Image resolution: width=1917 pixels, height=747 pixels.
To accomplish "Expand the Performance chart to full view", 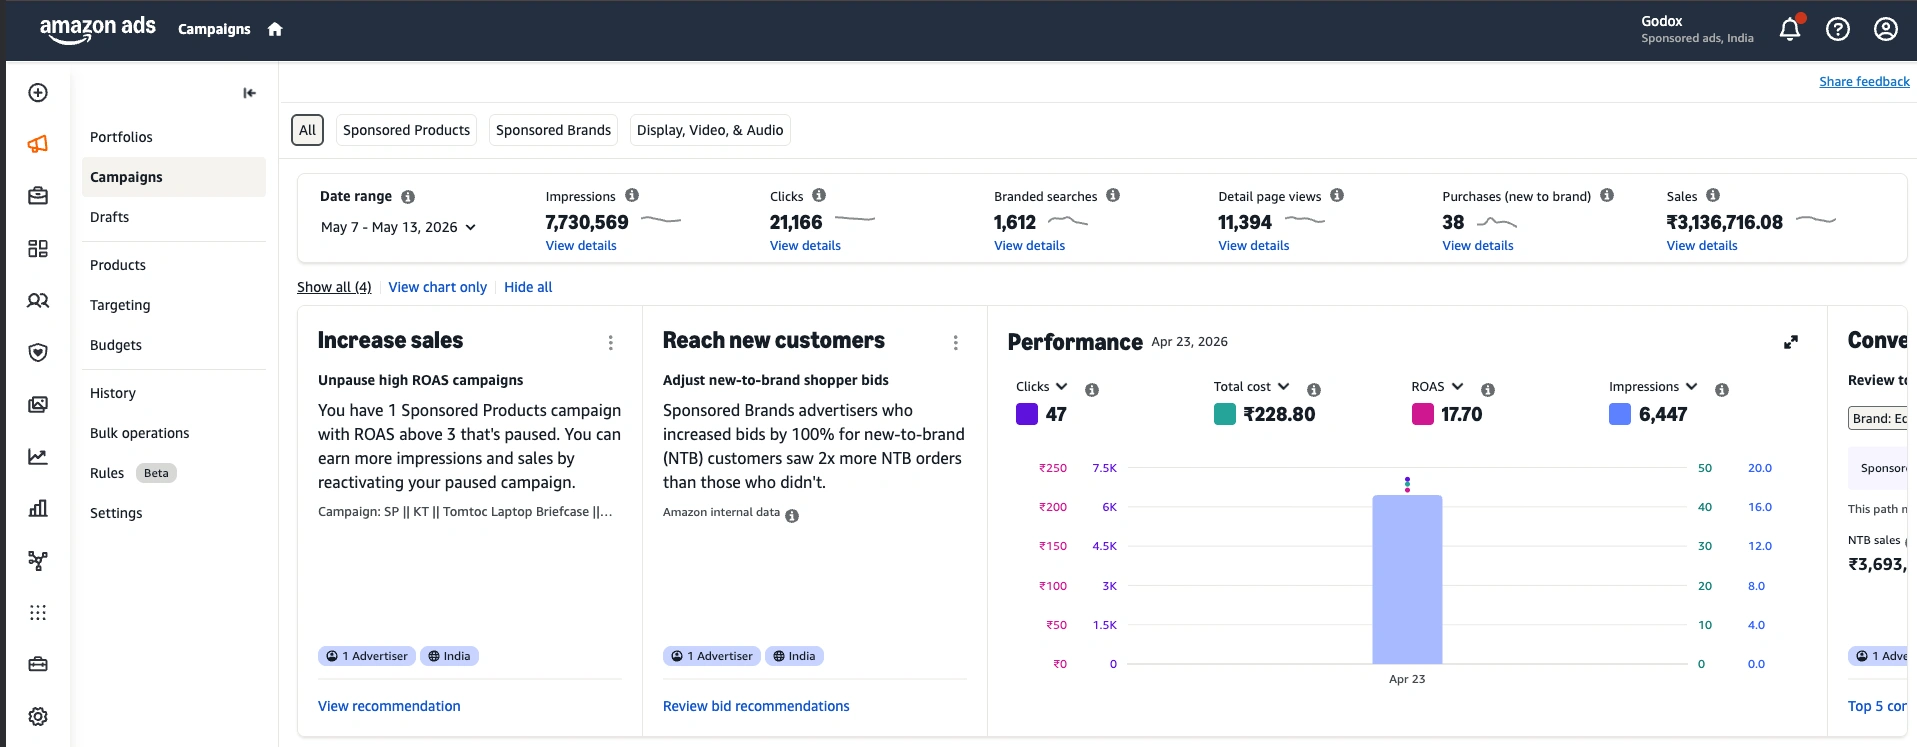I will (x=1791, y=342).
